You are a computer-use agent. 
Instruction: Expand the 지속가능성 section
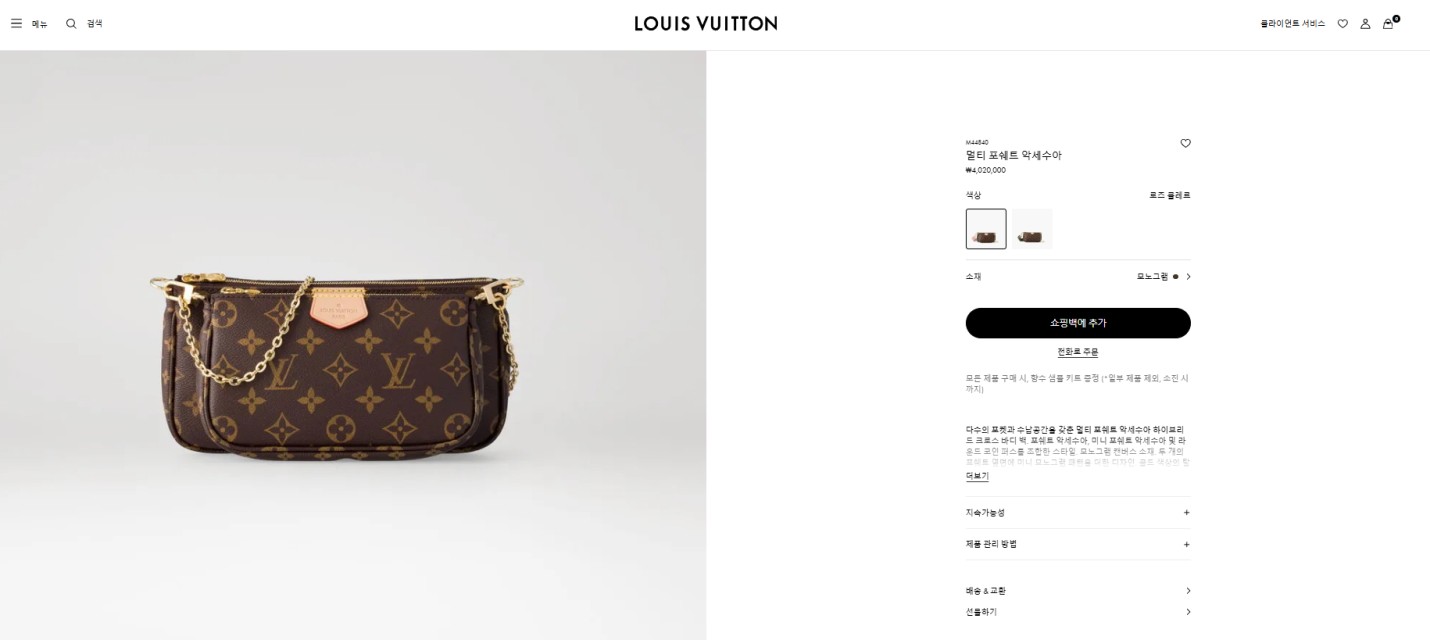coord(1078,512)
